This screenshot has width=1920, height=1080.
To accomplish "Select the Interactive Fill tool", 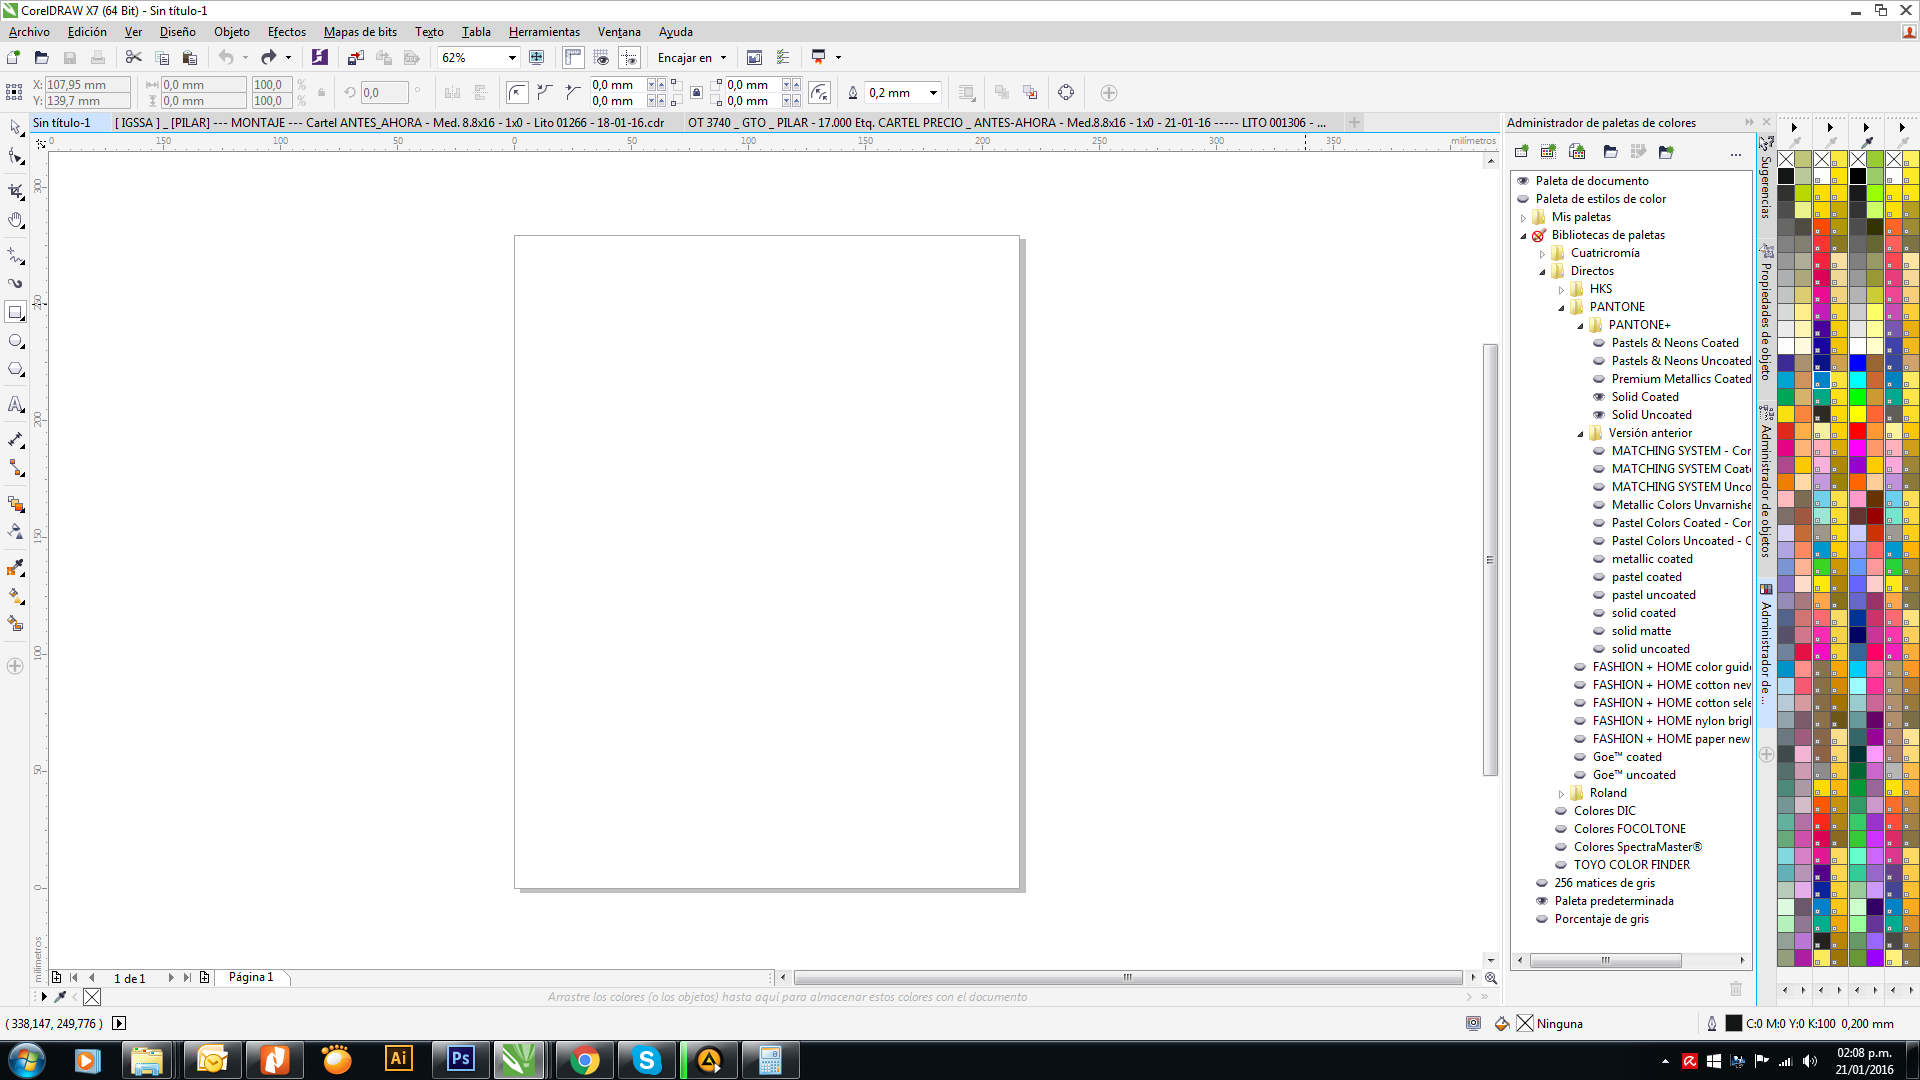I will click(15, 595).
